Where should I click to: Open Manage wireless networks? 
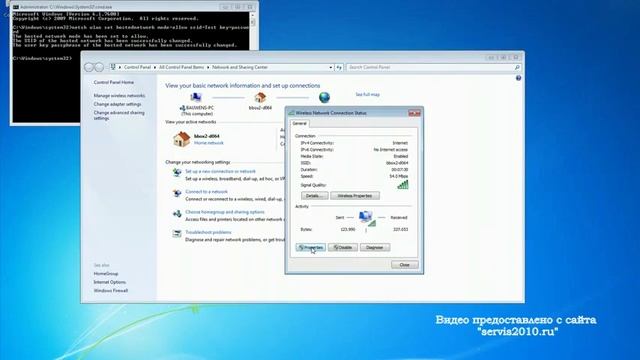119,96
